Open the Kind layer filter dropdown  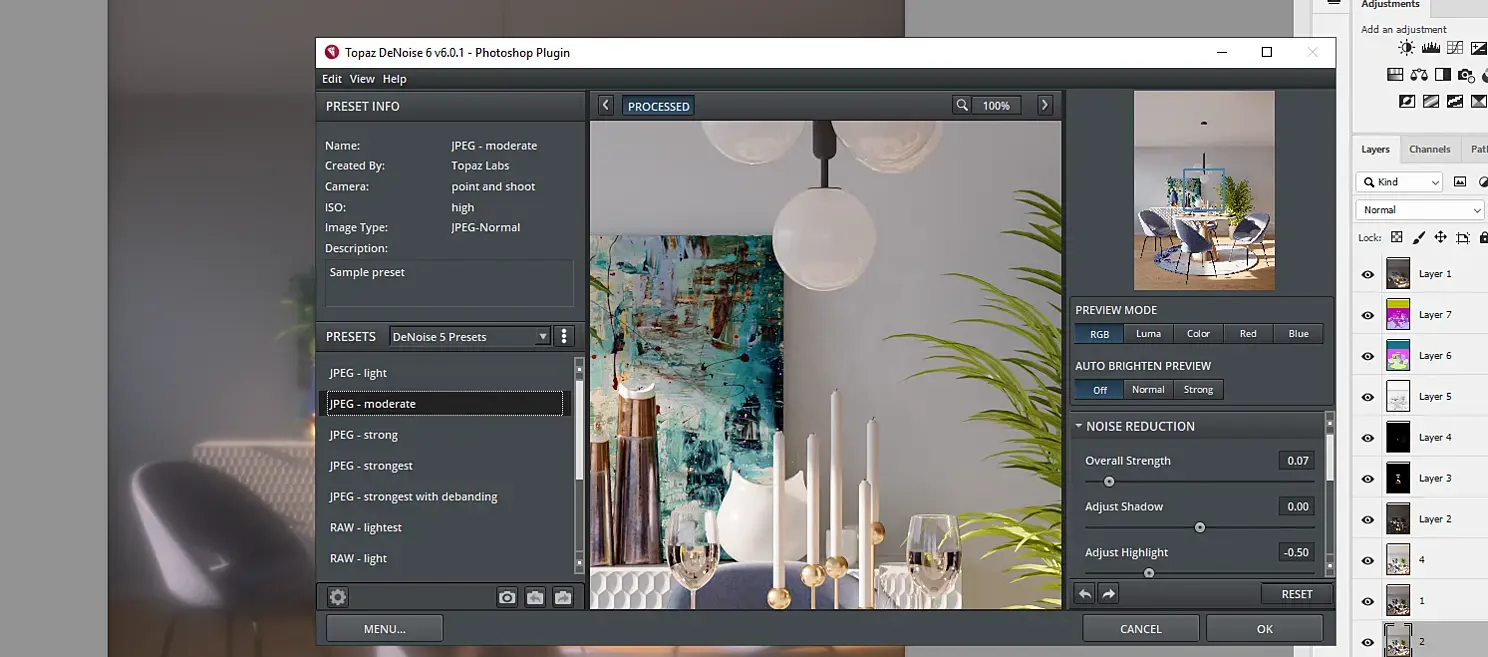point(1399,182)
